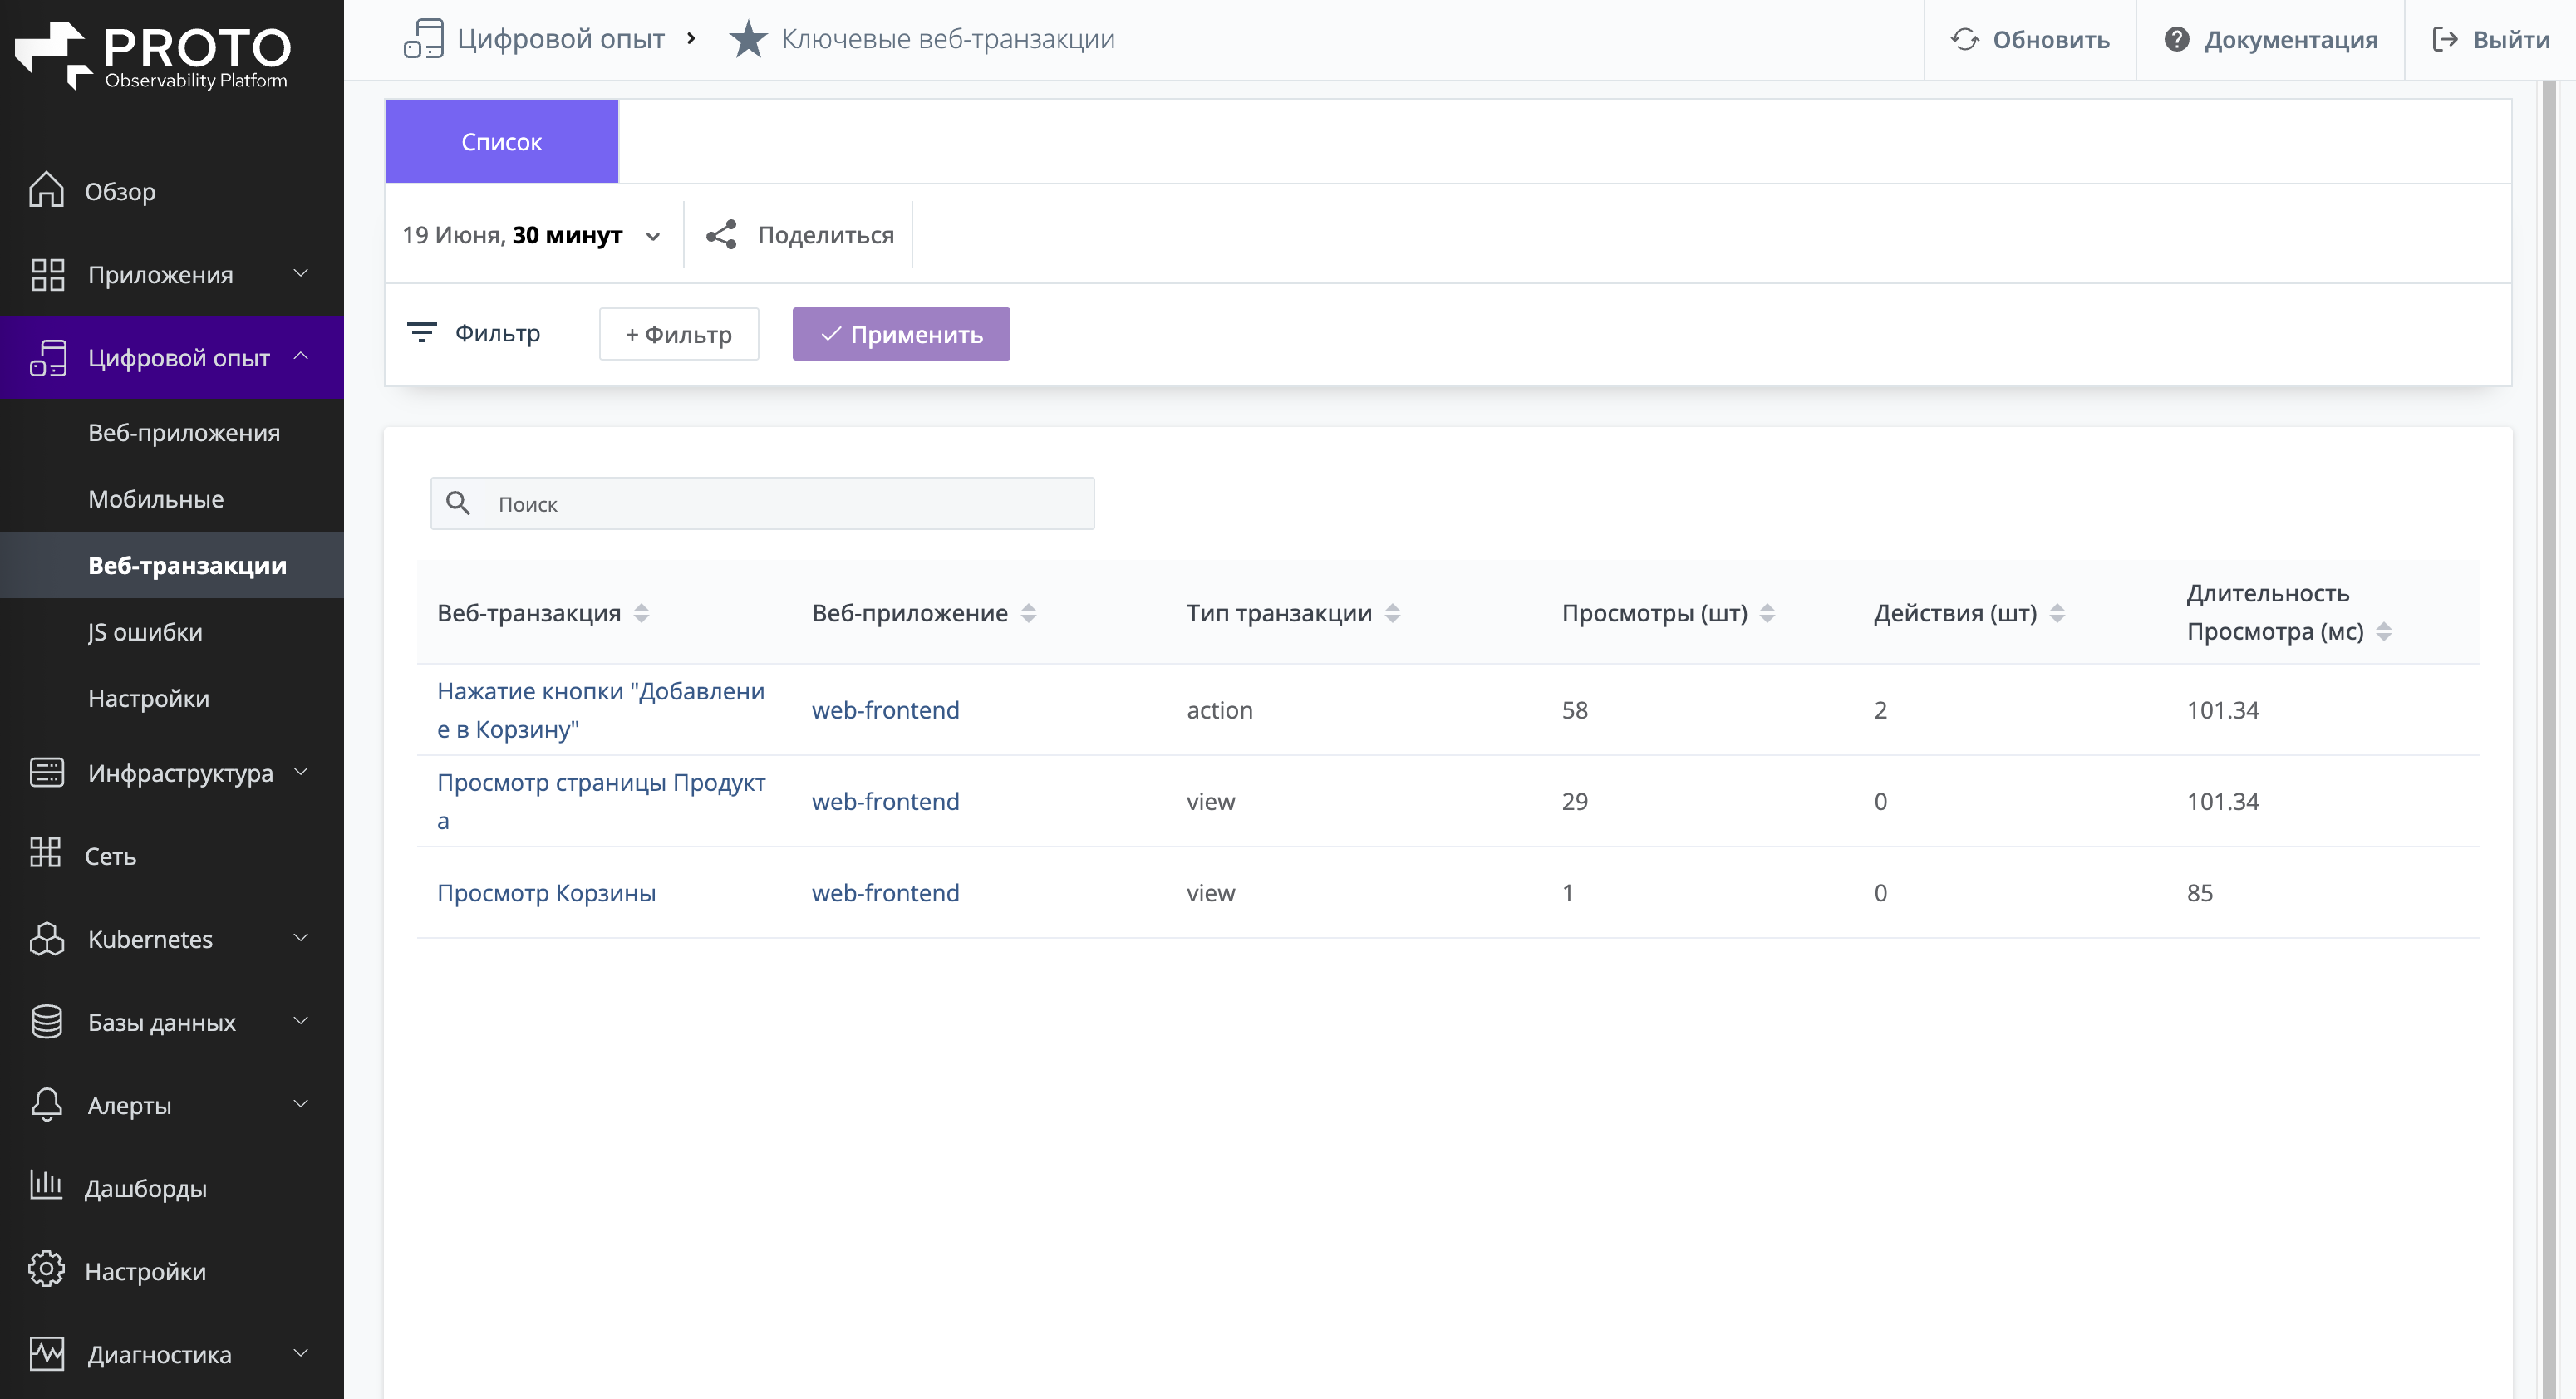This screenshot has height=1399, width=2576.
Task: Expand the Приложения menu chevron
Action: (x=300, y=273)
